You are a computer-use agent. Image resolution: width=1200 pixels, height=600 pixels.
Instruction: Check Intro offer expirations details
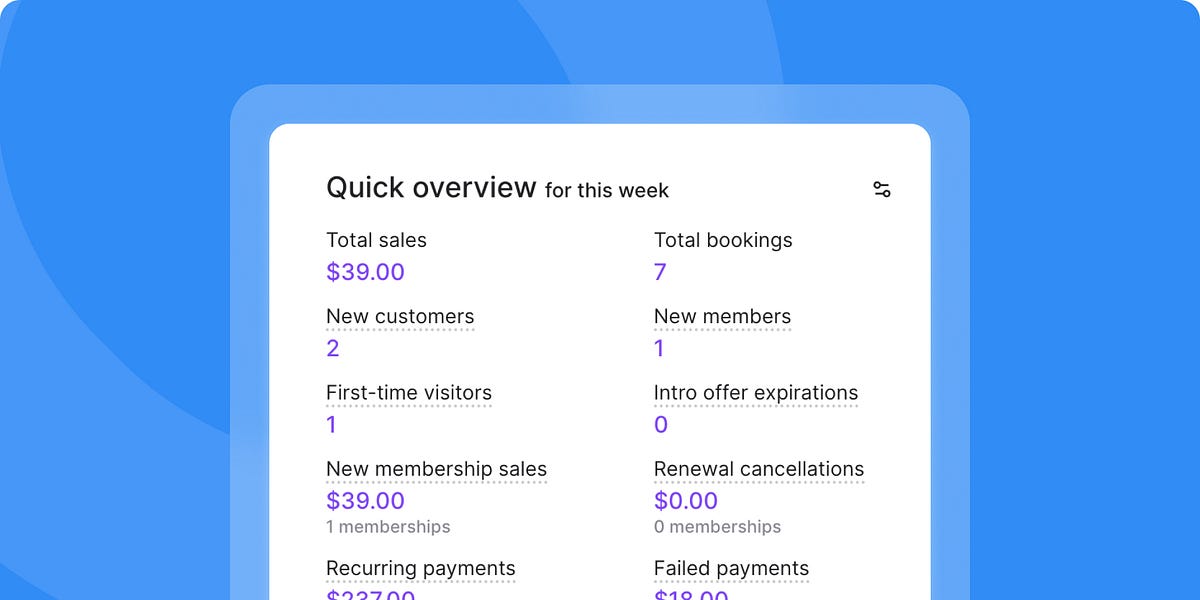(756, 392)
